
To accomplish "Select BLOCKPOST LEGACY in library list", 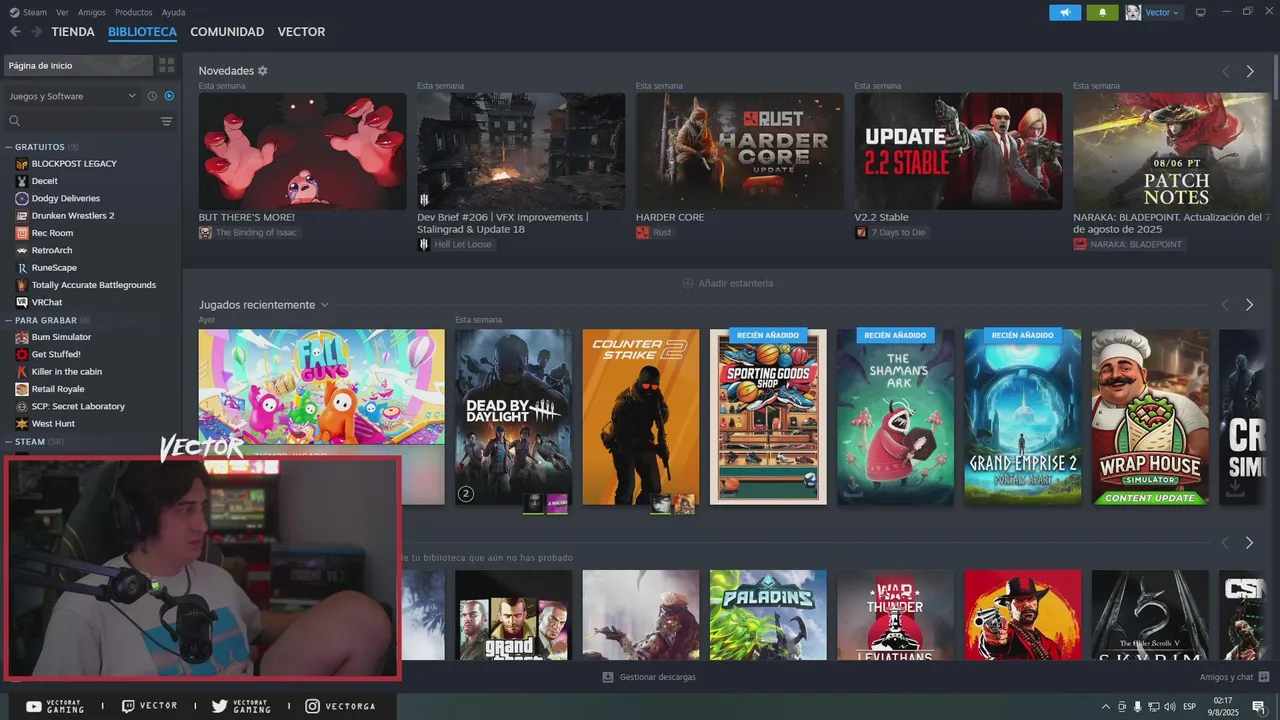I will coord(74,163).
